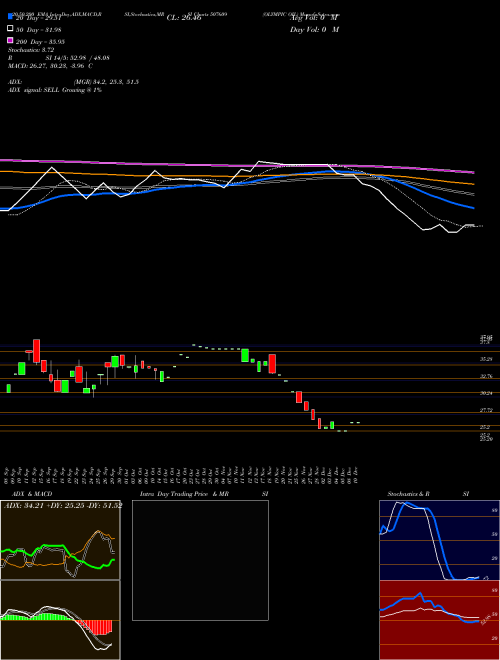Screen dimensions: 500x660
Task: Select the '50 Day - 31.98' legend text
Action: (x=39, y=29)
